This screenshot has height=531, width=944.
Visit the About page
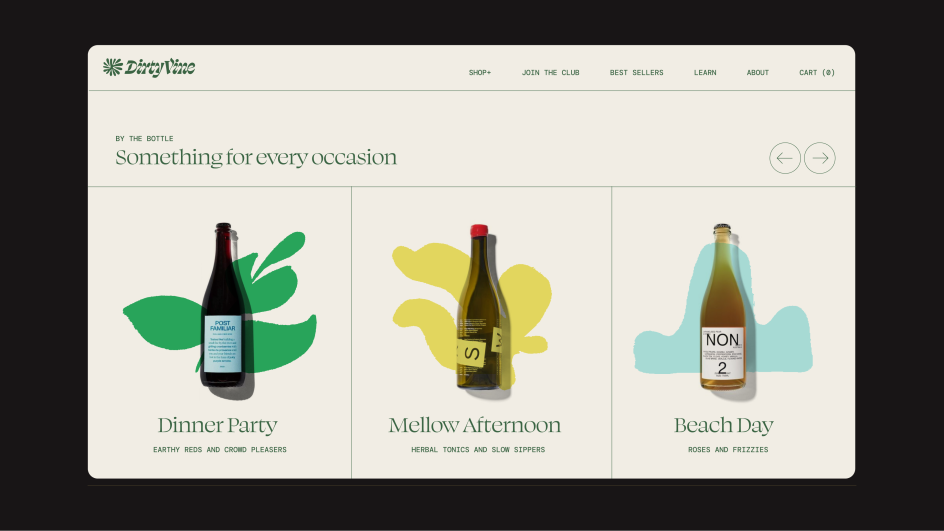(757, 73)
